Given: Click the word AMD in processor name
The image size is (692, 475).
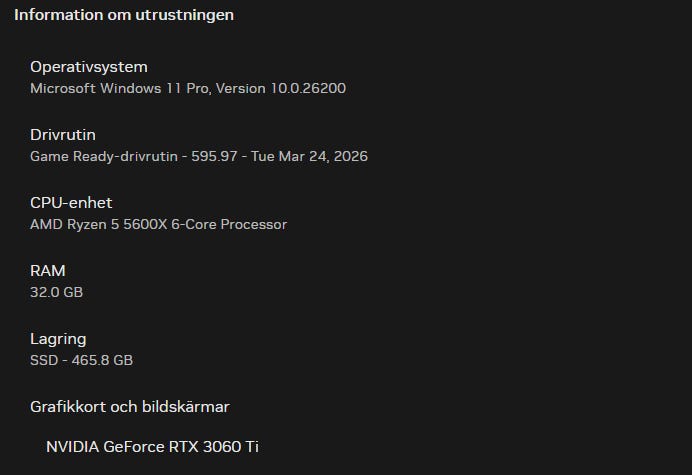Looking at the screenshot, I should pos(46,224).
